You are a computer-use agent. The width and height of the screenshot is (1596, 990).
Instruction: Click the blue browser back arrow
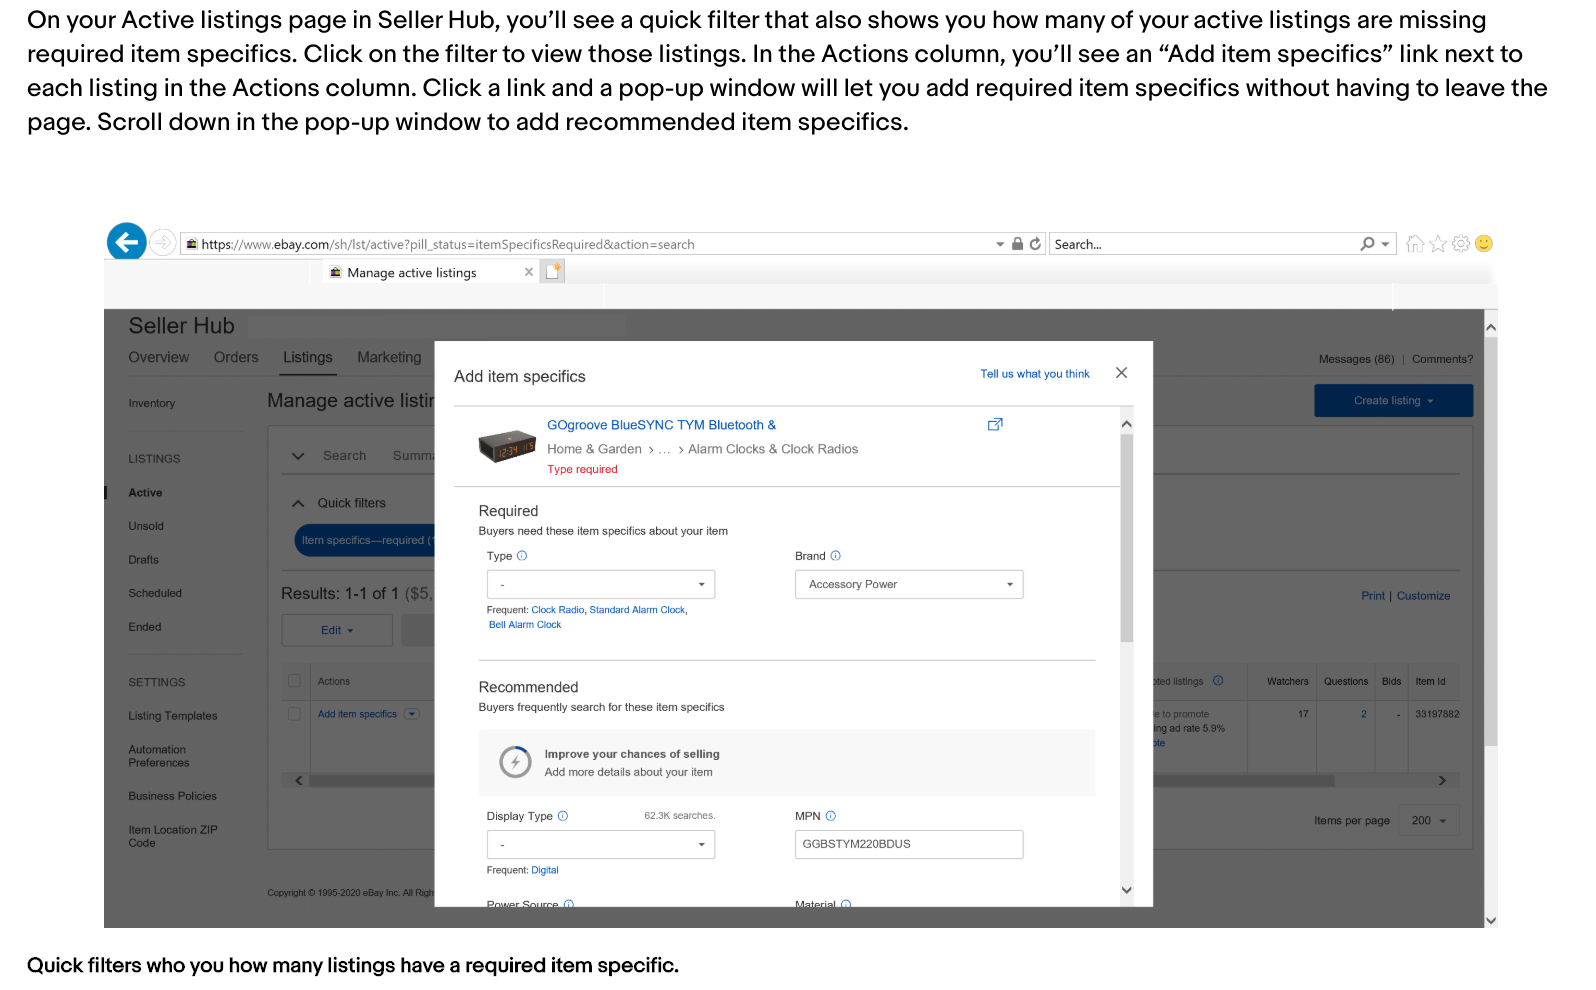(126, 242)
